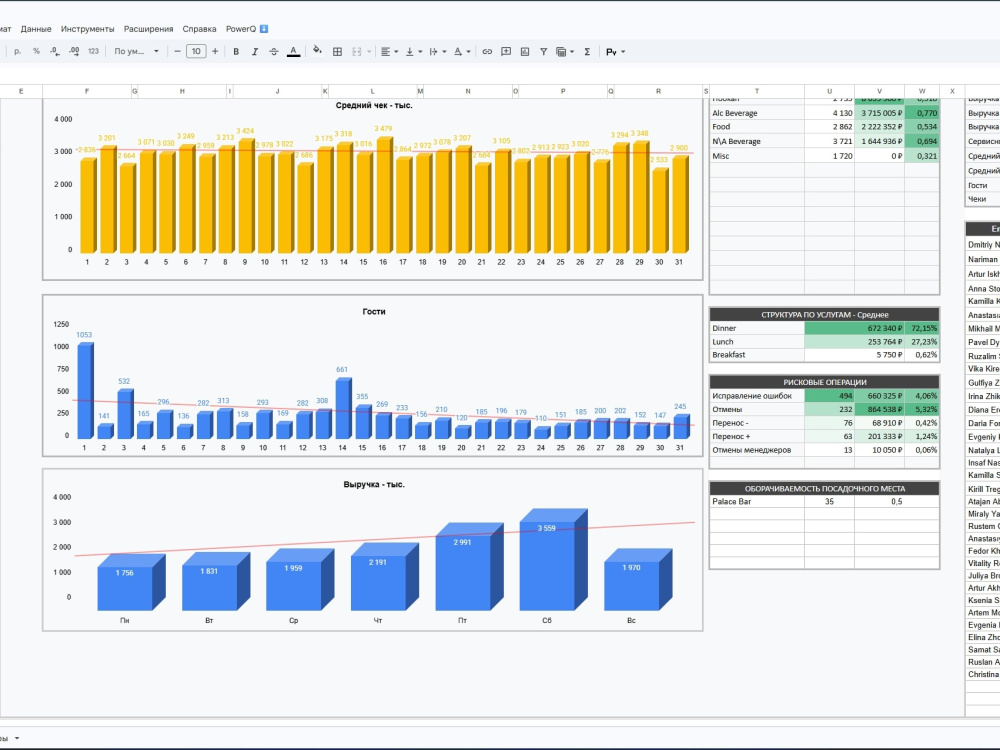The image size is (1000, 750).
Task: Click the font size field showing 10
Action: click(196, 52)
